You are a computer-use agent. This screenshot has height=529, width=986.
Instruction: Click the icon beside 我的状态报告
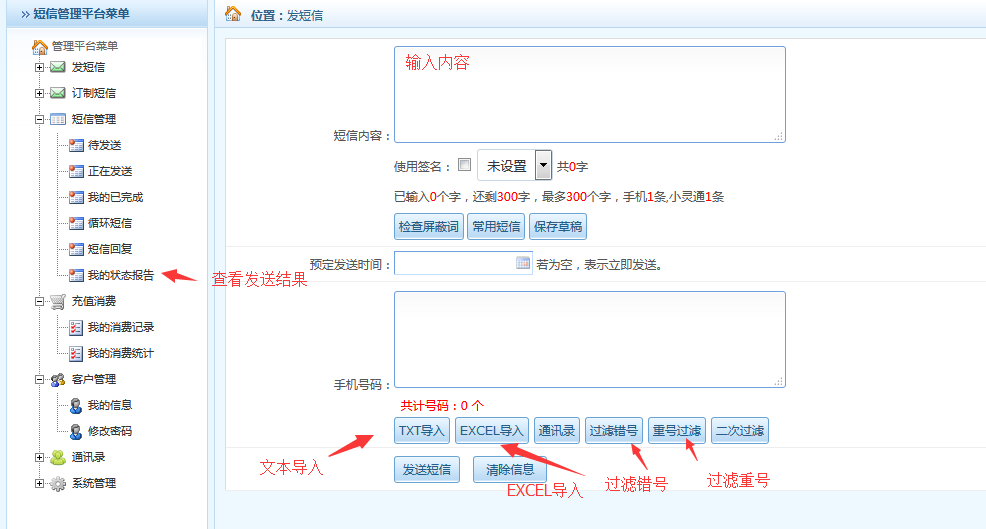(76, 276)
